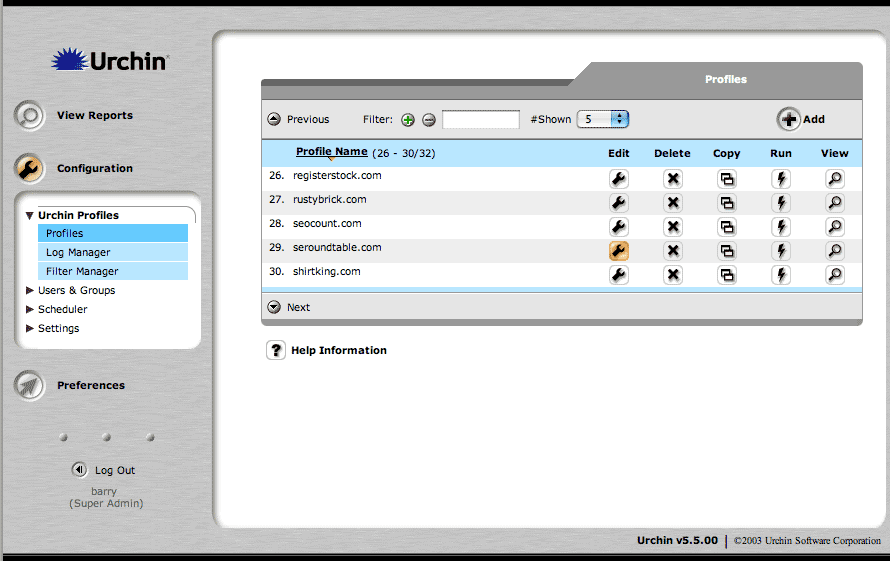Run the registerstock.com profile
This screenshot has height=561, width=890.
pos(781,179)
